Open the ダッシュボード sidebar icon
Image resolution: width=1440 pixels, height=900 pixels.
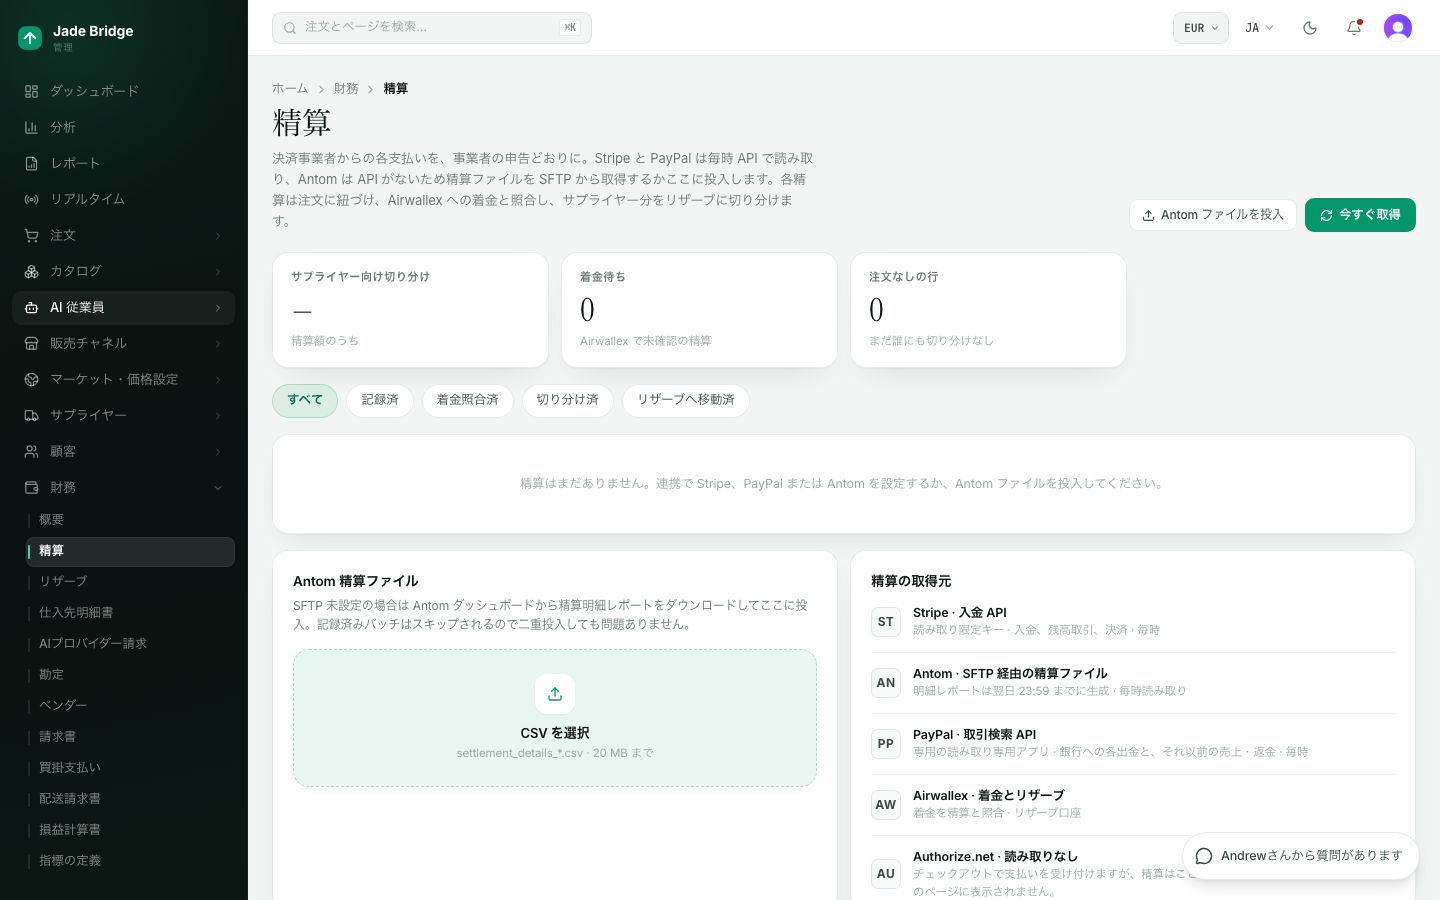[x=31, y=91]
